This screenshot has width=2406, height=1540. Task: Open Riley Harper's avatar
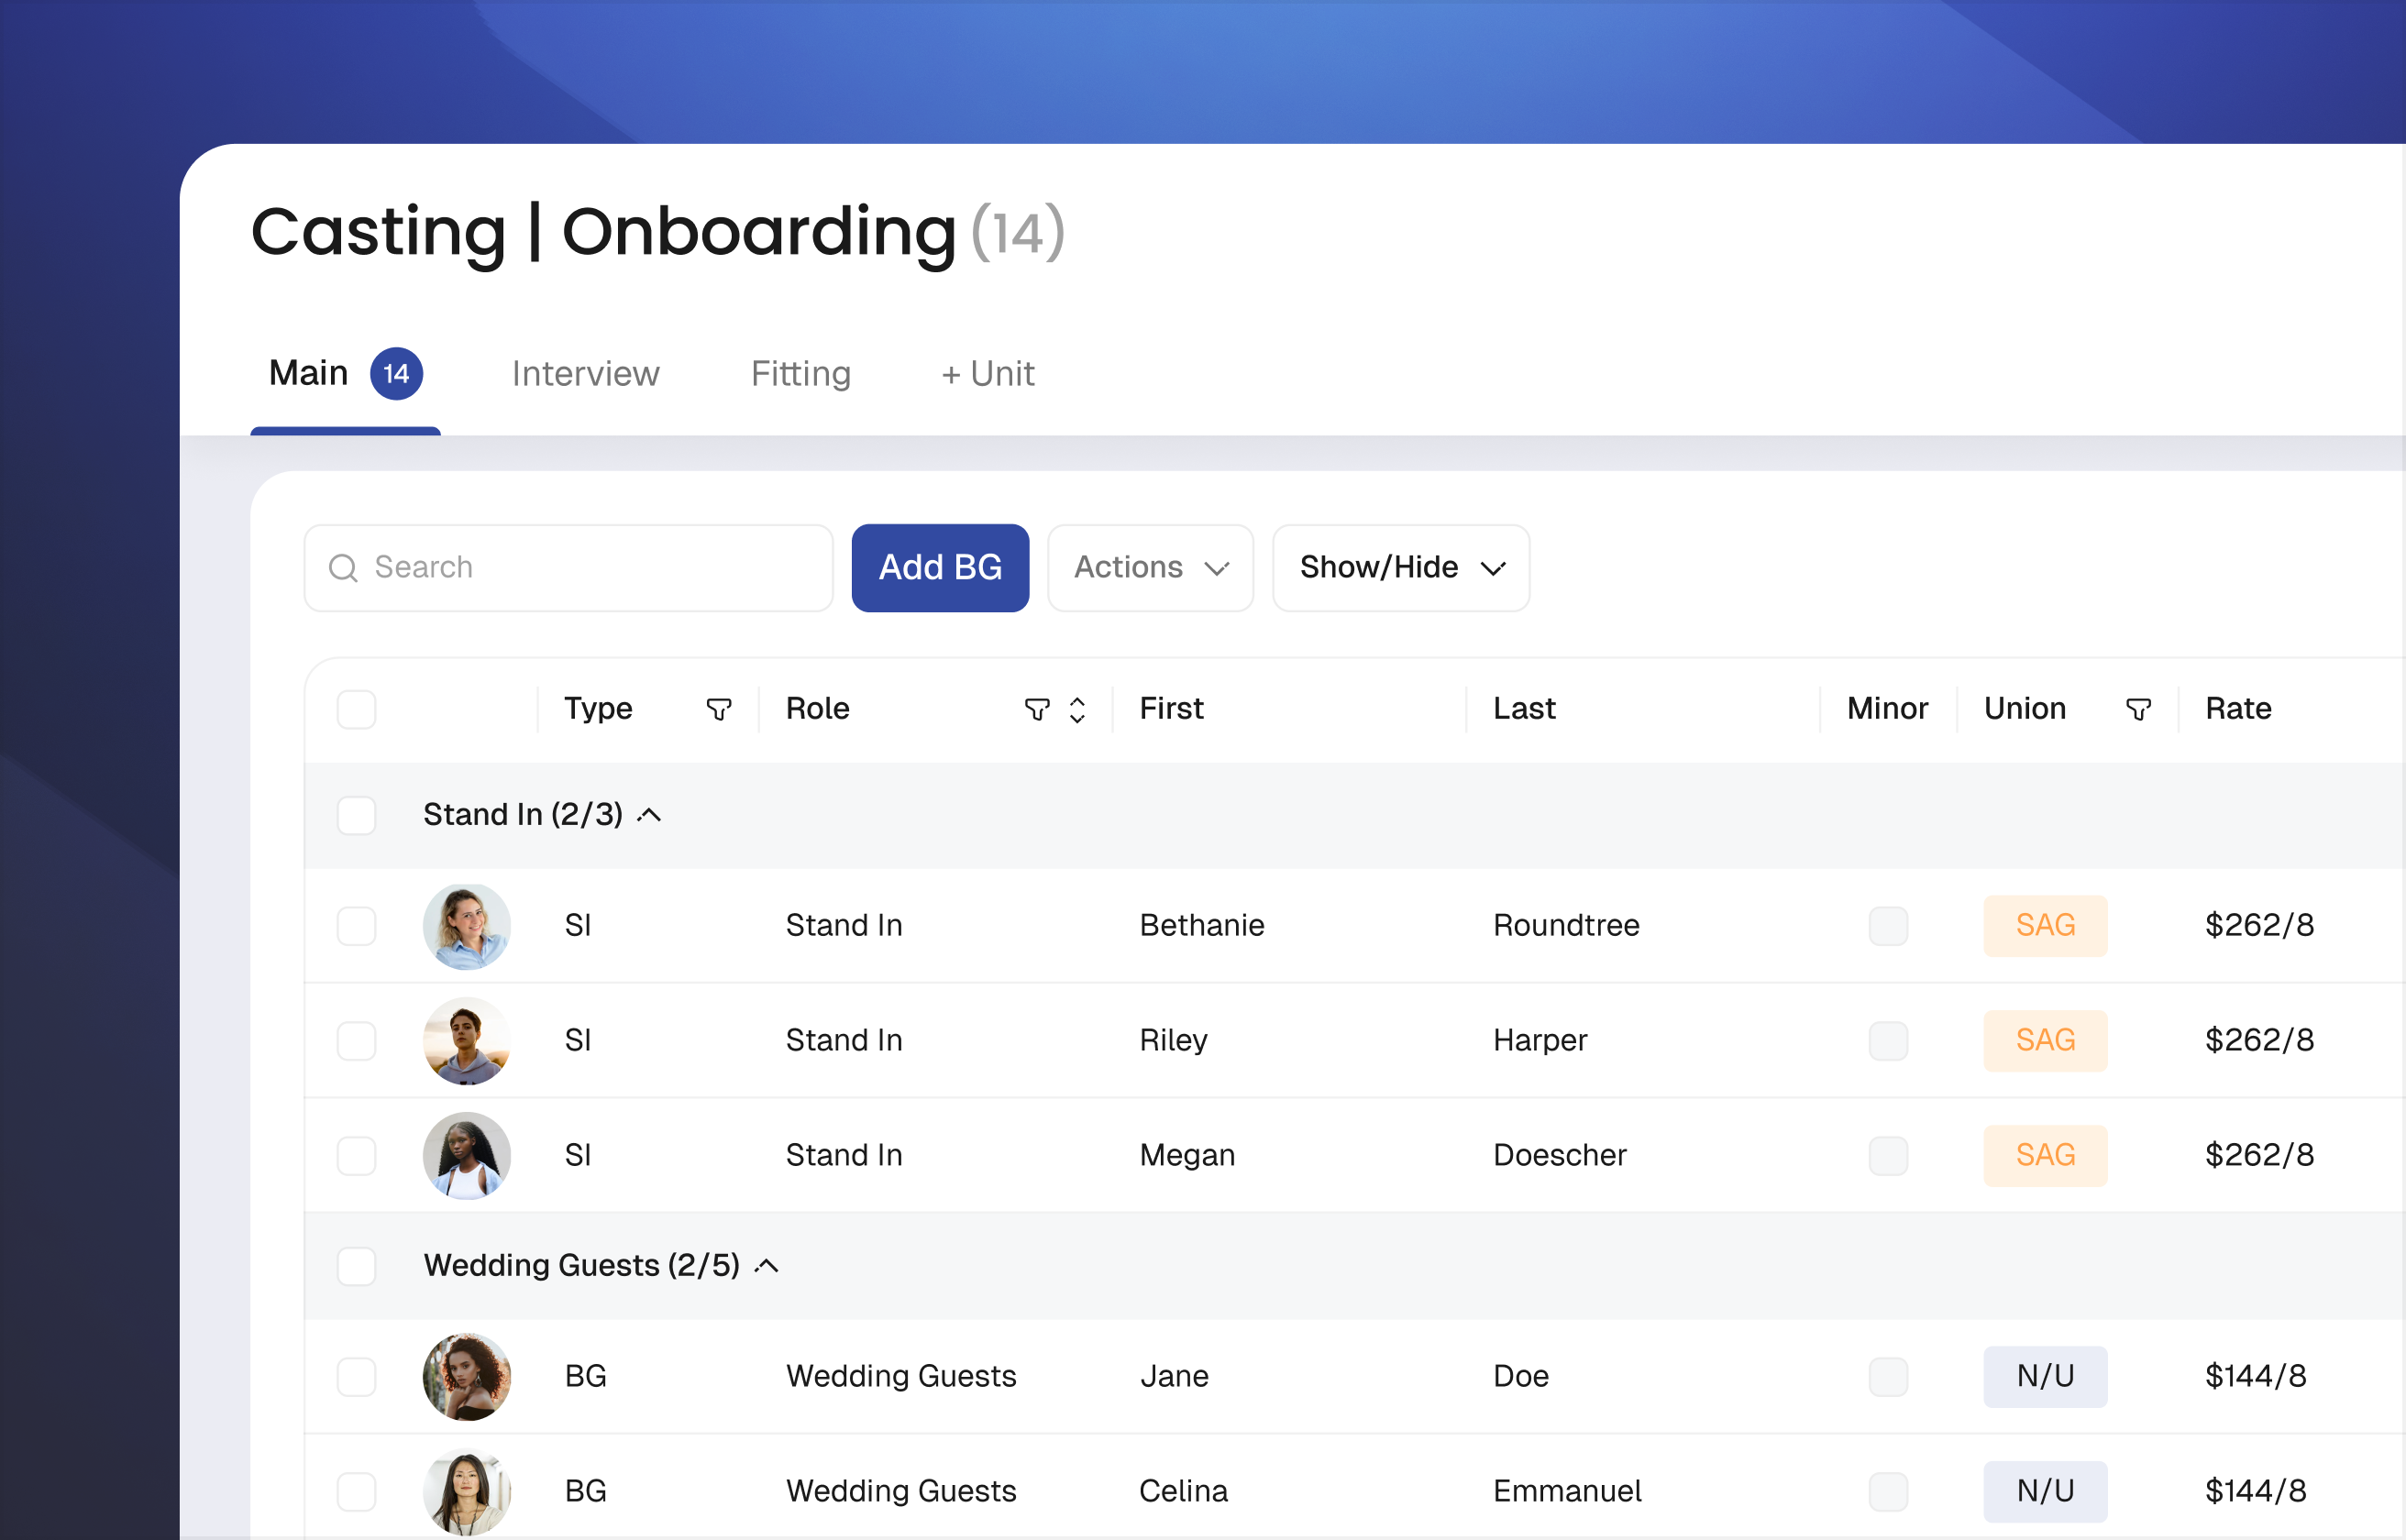tap(466, 1041)
